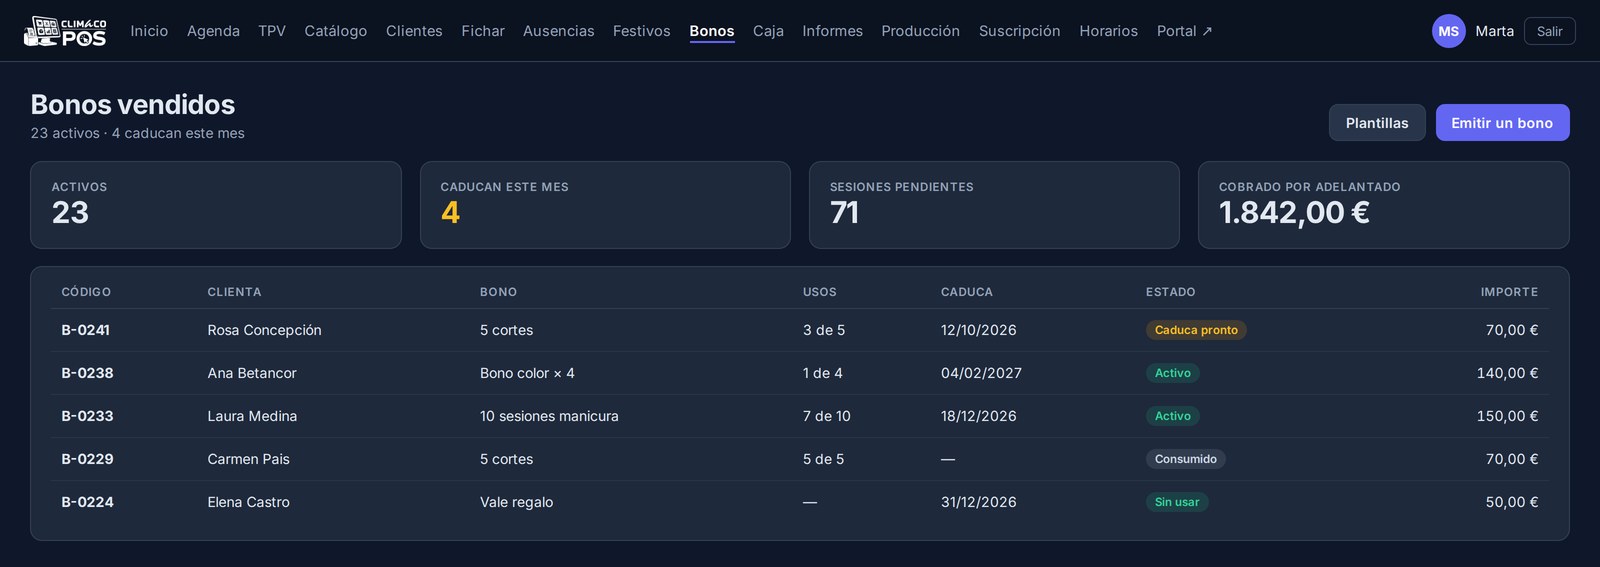
Task: Open the MS user avatar
Action: (1448, 31)
